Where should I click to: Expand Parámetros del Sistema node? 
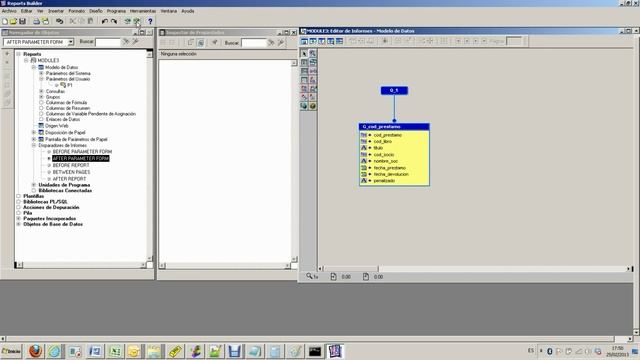click(41, 73)
